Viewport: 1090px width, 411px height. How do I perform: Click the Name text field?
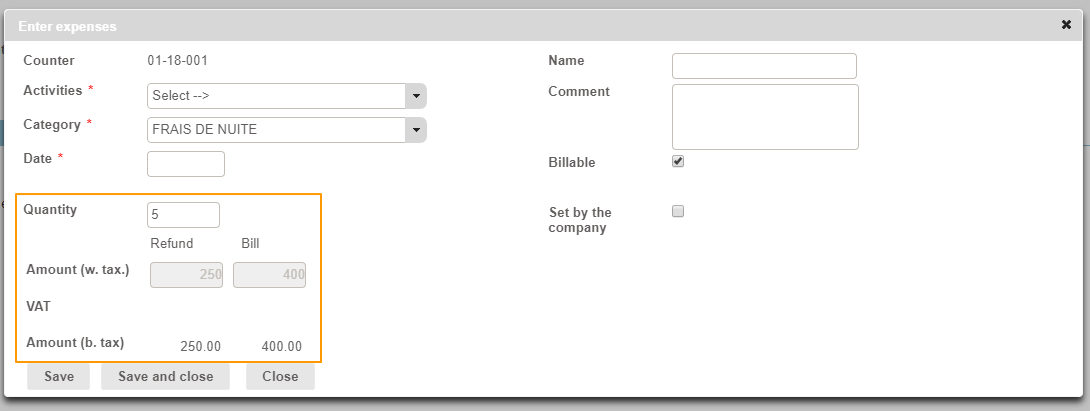[x=764, y=66]
